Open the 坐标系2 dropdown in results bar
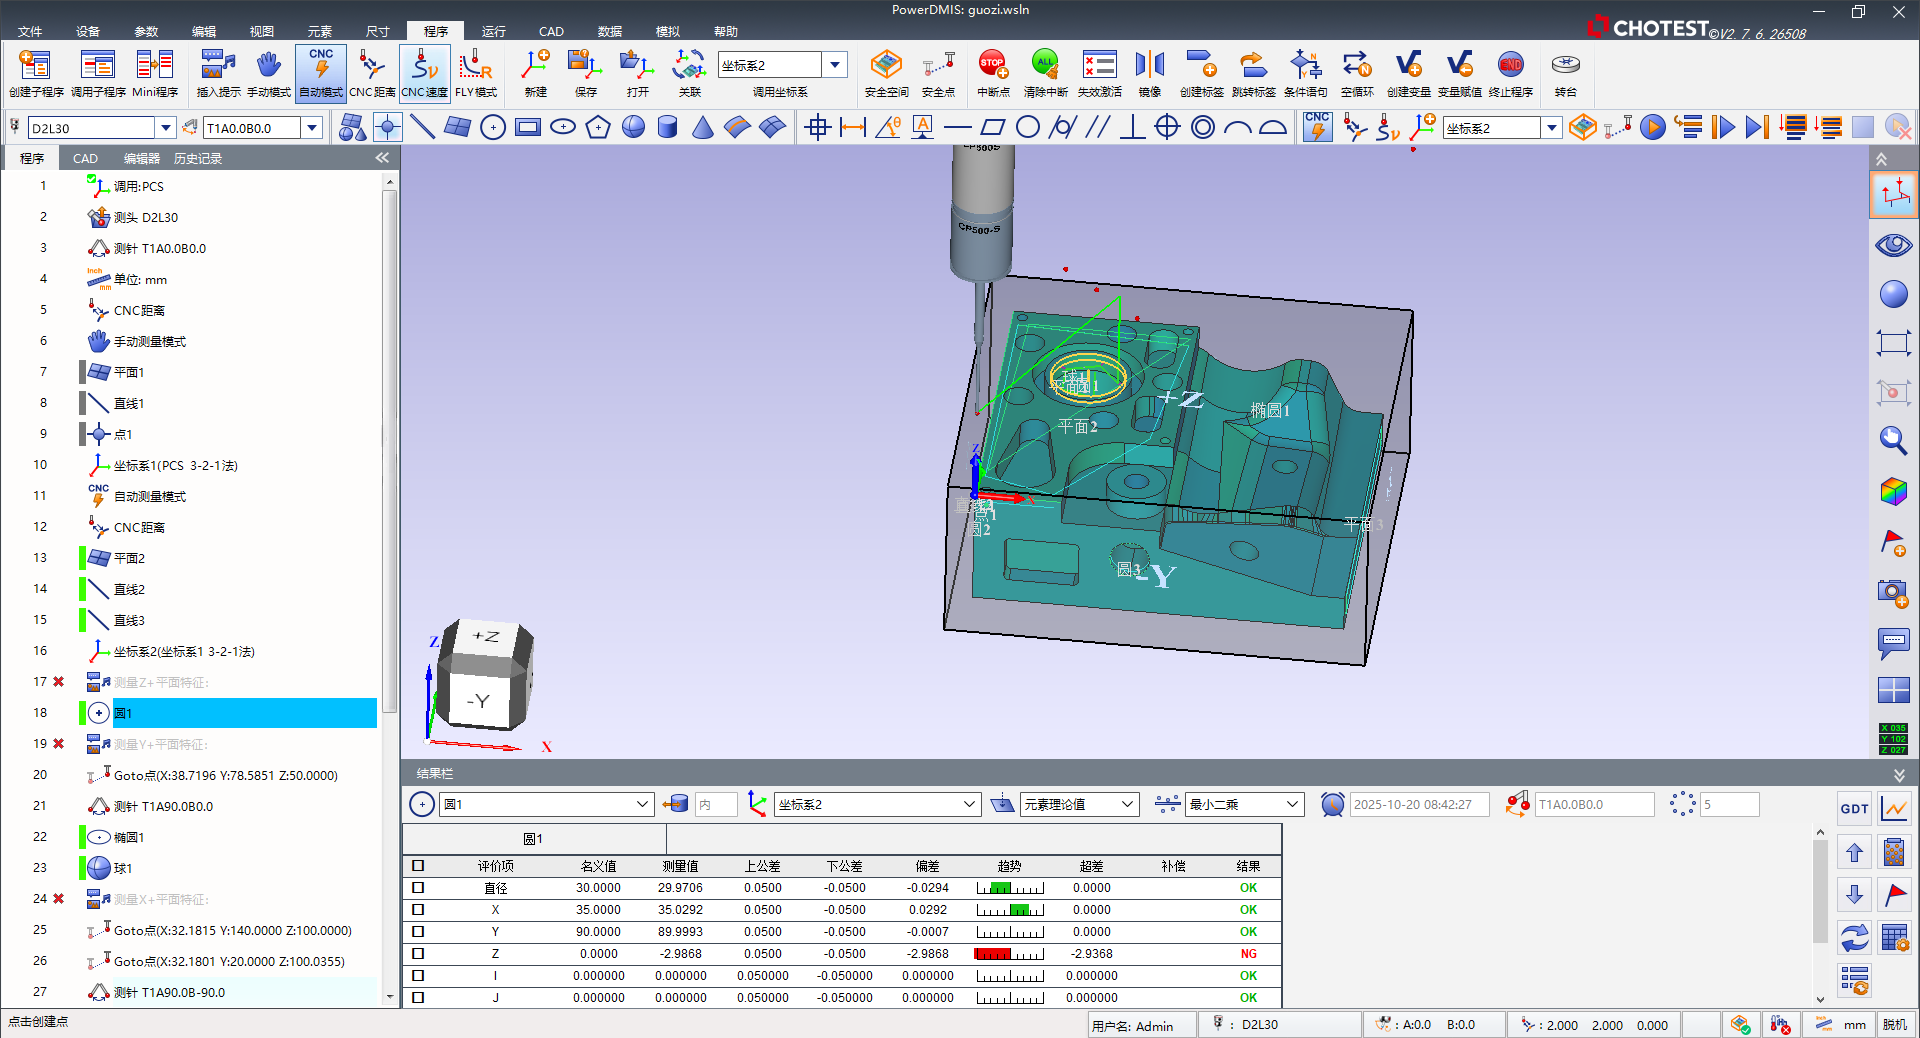 [x=969, y=804]
